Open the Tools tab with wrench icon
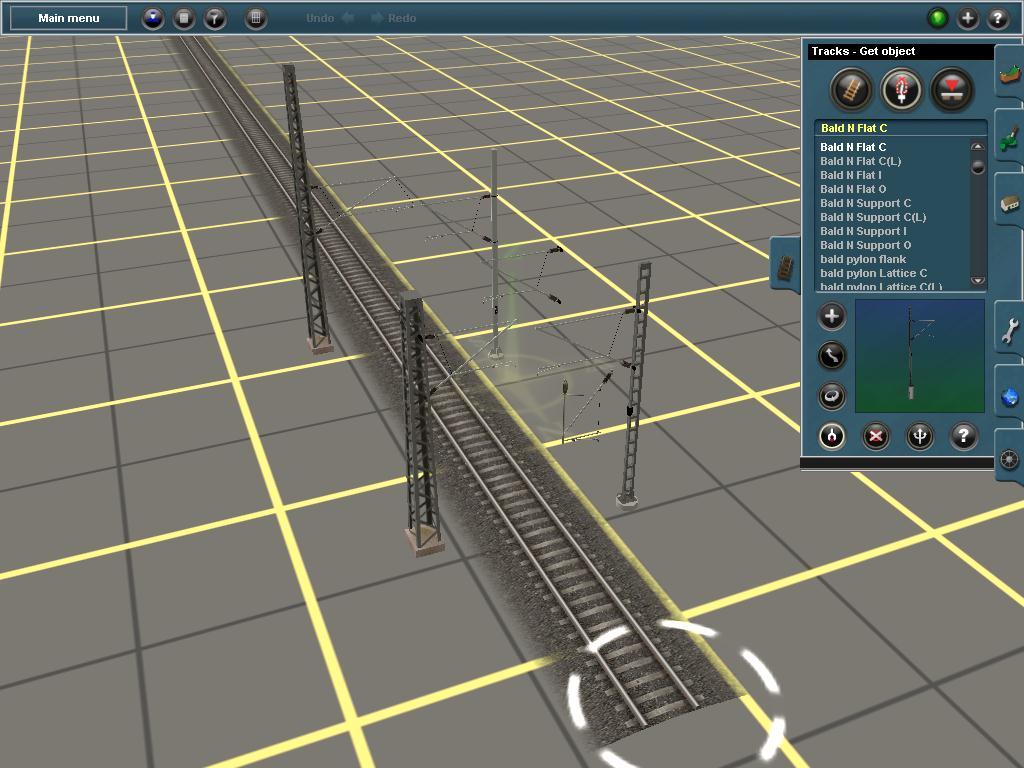This screenshot has width=1024, height=768. [x=1009, y=330]
